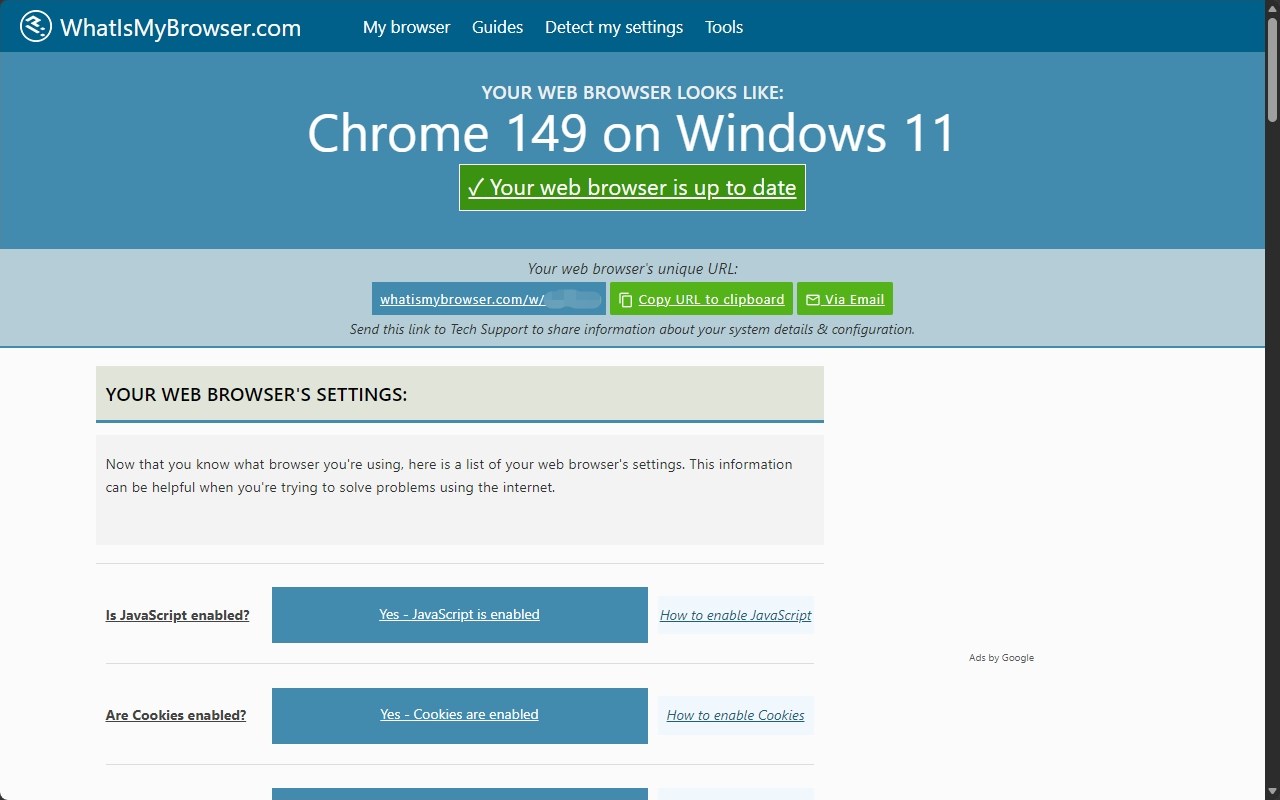Screen dimensions: 1280x800
Task: Open the whatismybrowser.com/w/ unique URL link
Action: pyautogui.click(x=489, y=299)
